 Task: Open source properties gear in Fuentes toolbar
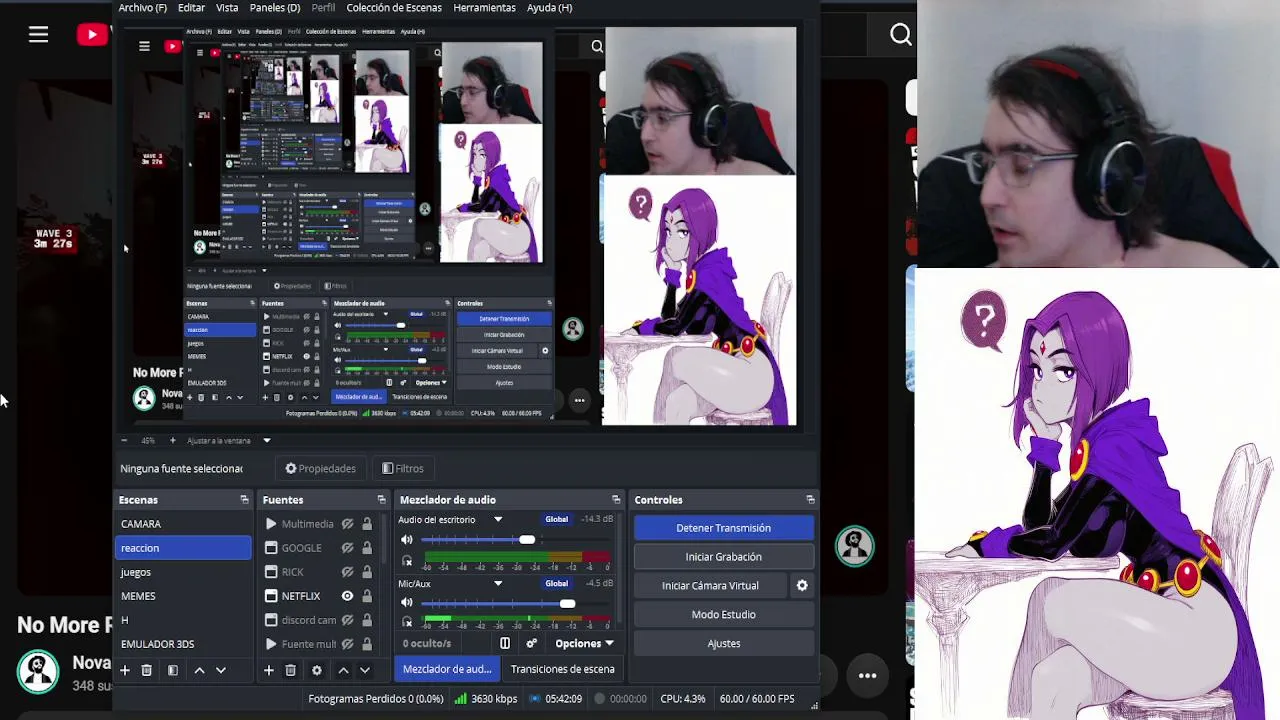[317, 670]
